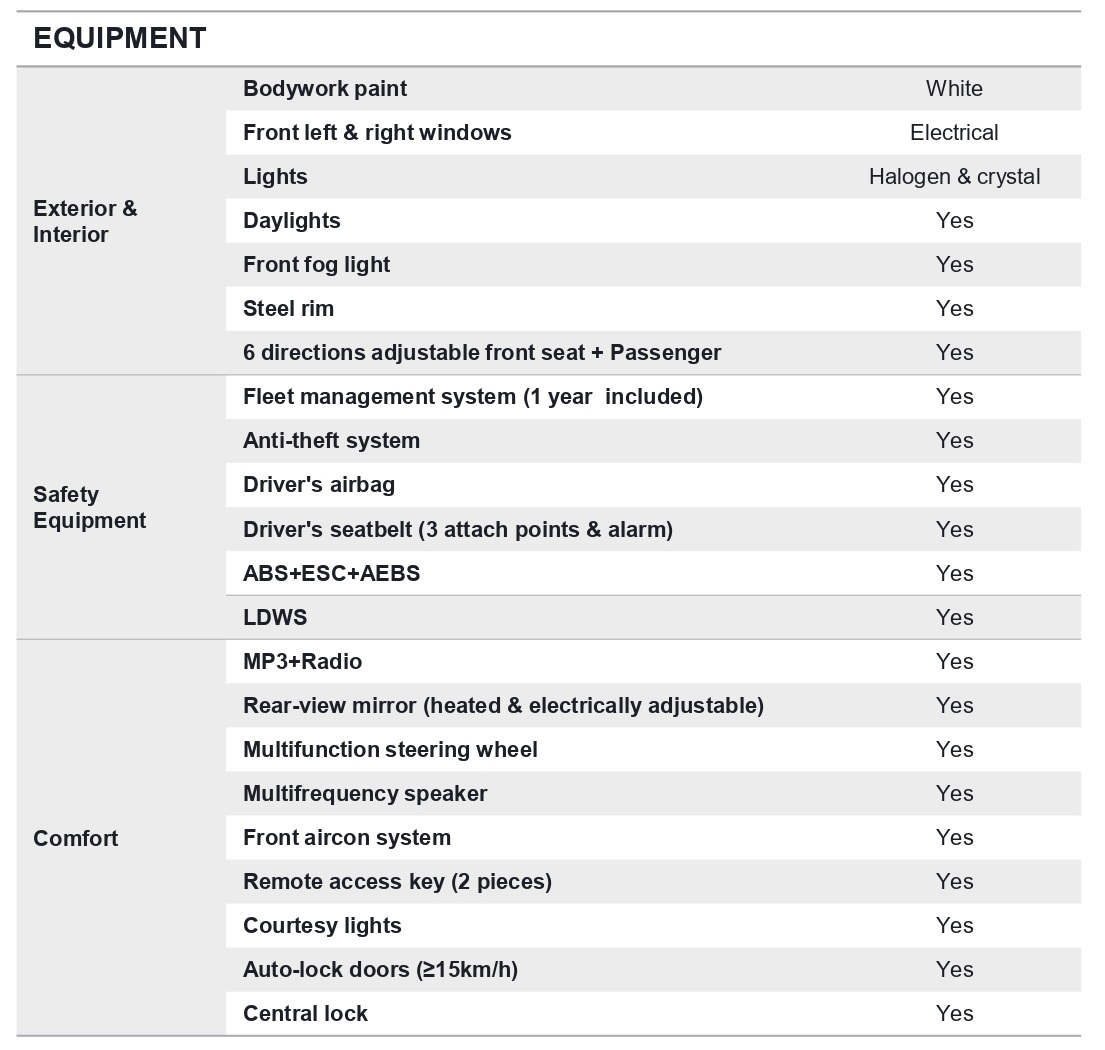
Task: Select the Bodywork paint row label
Action: click(325, 89)
